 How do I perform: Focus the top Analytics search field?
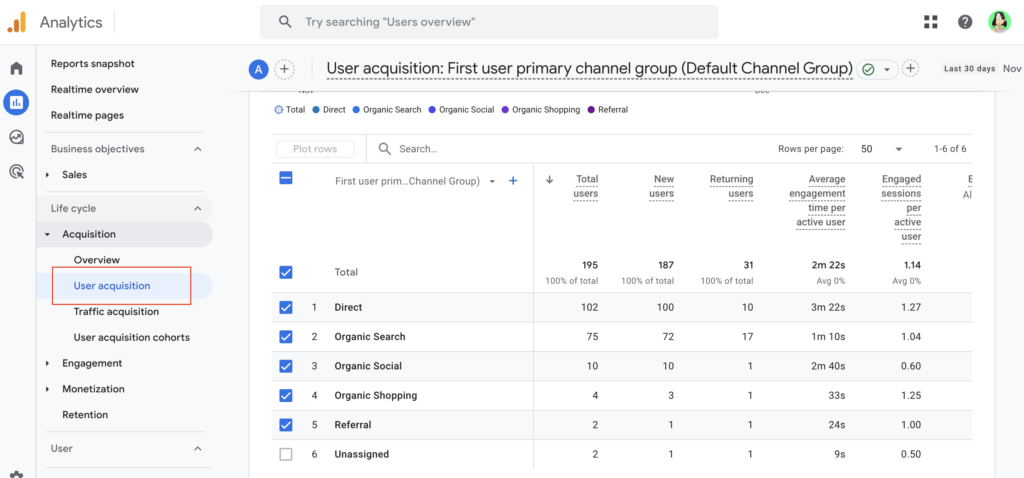point(488,22)
